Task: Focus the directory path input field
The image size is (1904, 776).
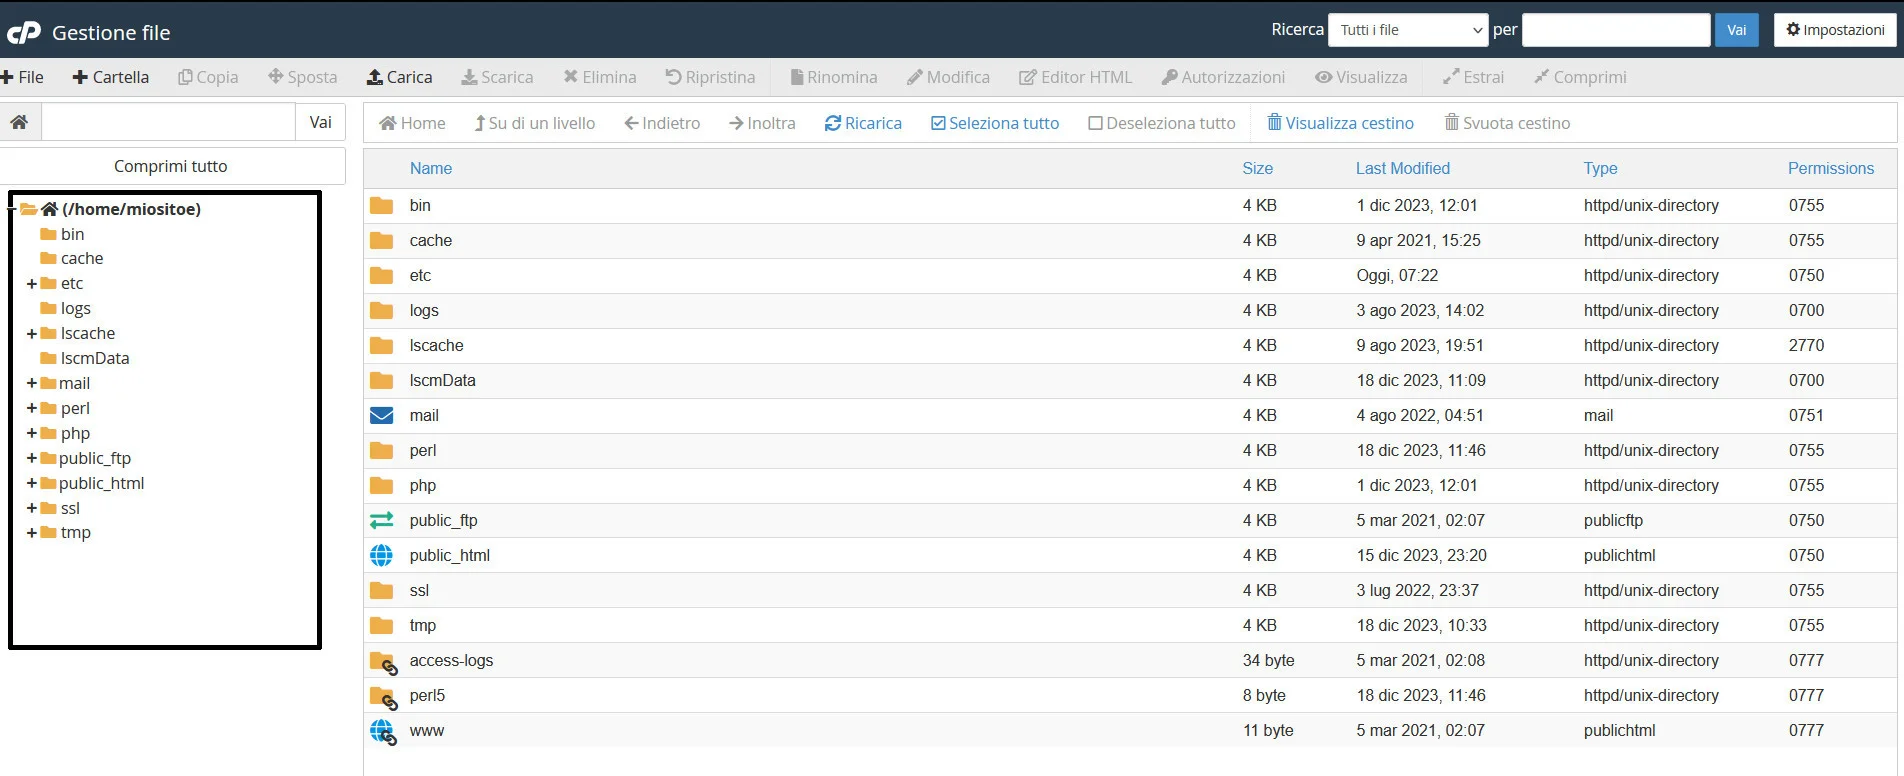Action: tap(168, 122)
